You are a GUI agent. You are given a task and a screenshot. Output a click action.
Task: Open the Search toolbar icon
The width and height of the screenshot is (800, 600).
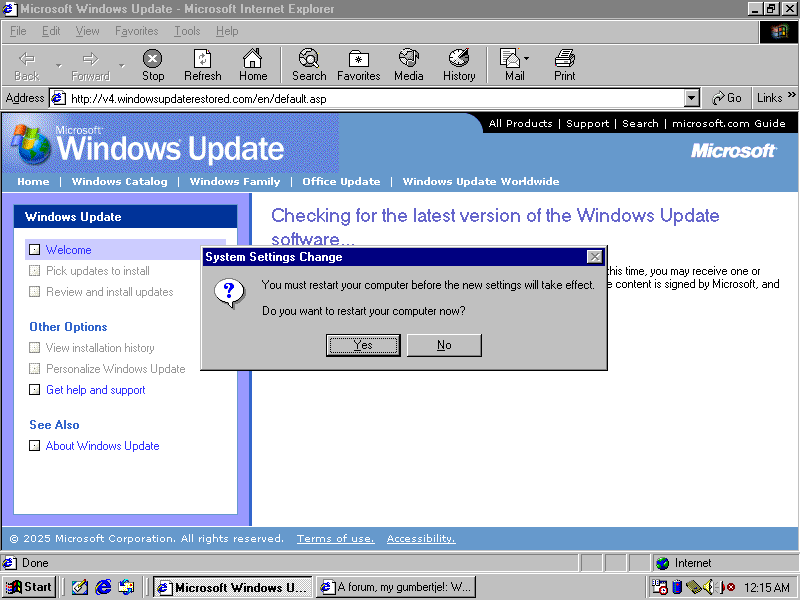[x=309, y=60]
